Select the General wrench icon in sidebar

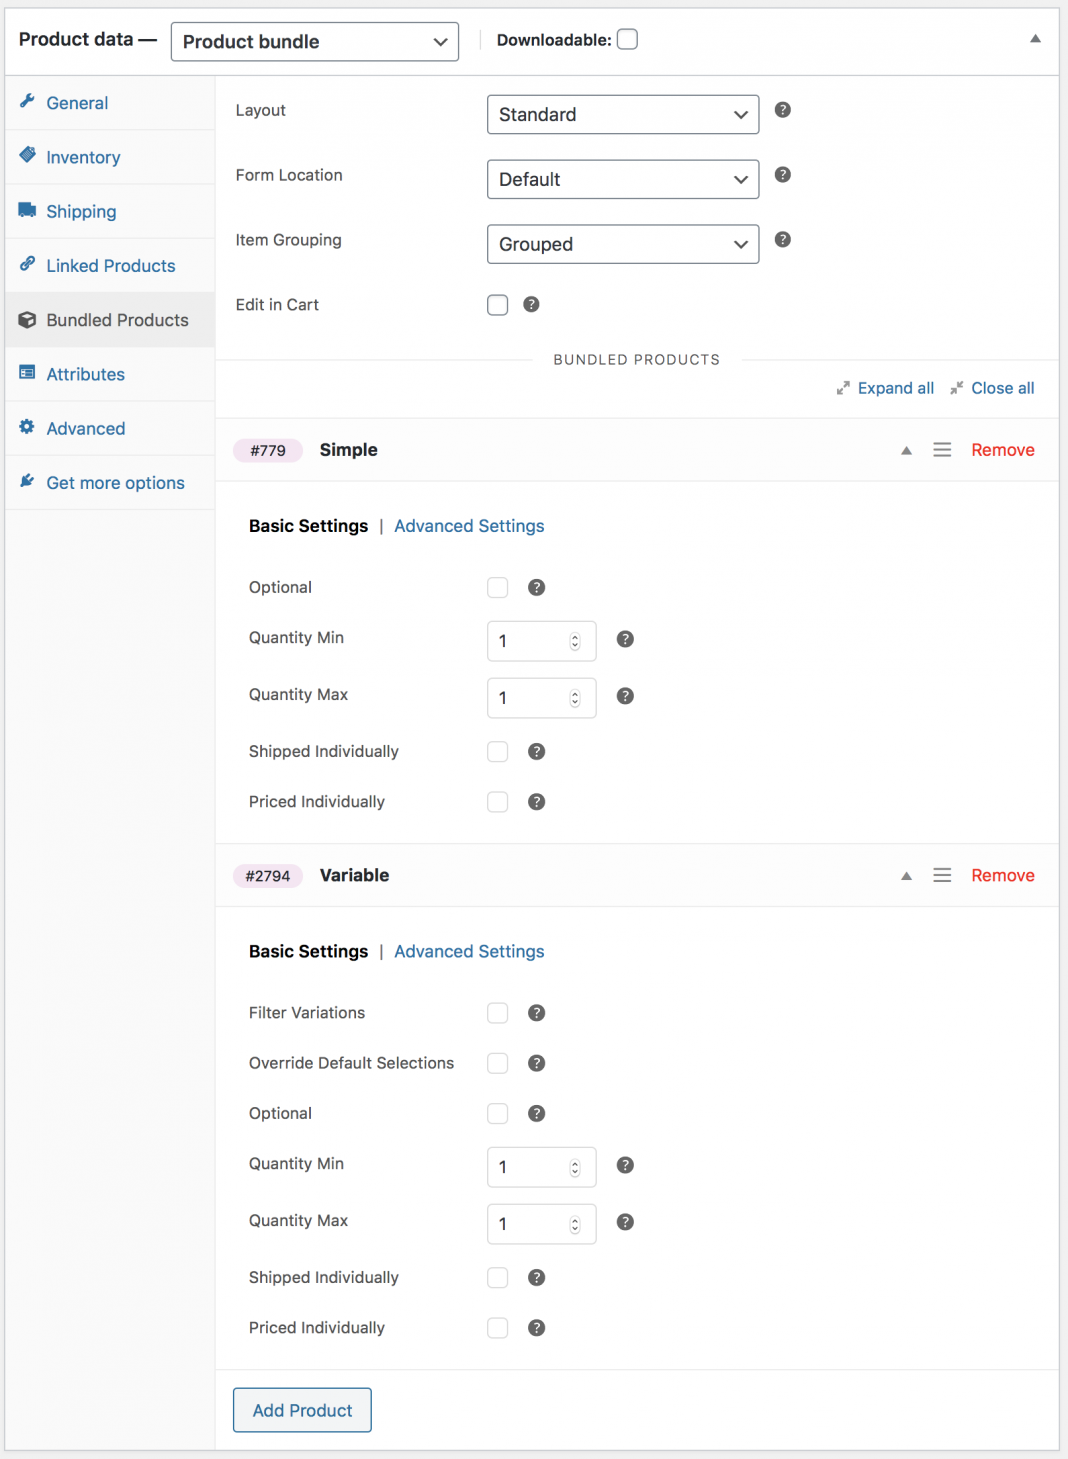tap(29, 101)
